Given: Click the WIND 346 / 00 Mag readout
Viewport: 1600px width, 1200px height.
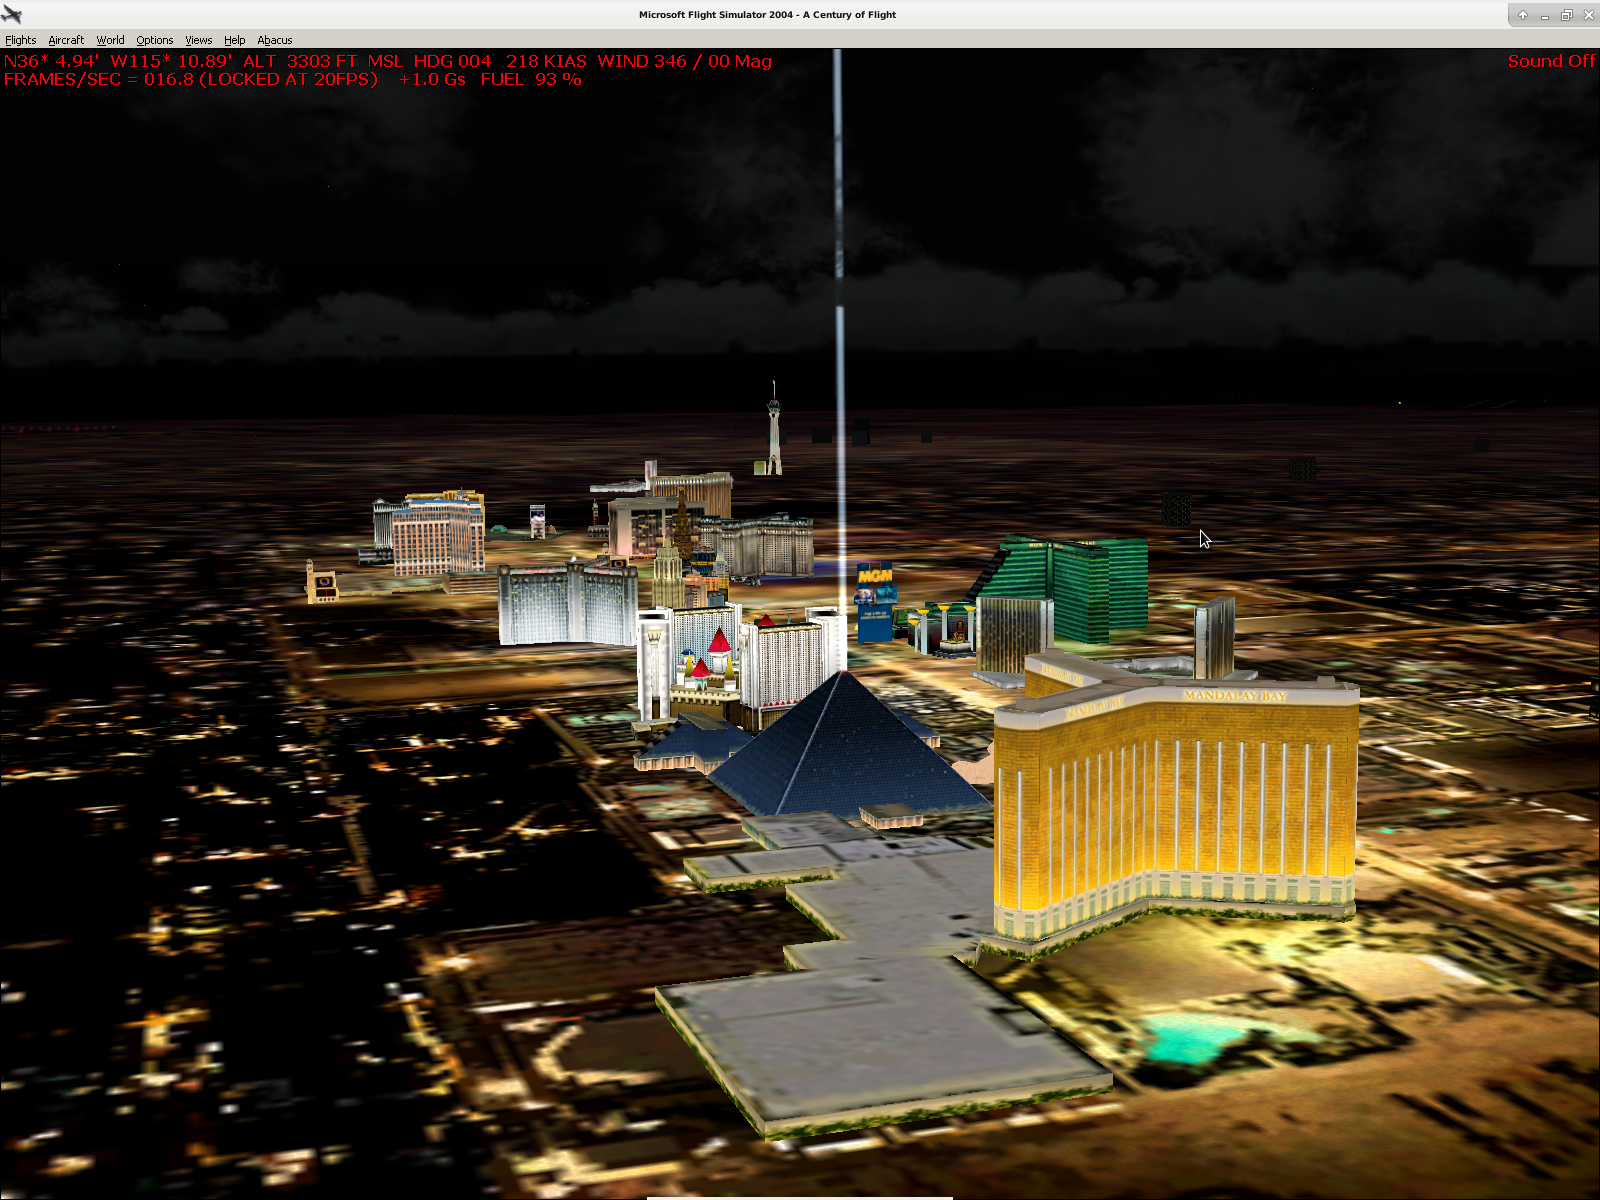Looking at the screenshot, I should (685, 61).
